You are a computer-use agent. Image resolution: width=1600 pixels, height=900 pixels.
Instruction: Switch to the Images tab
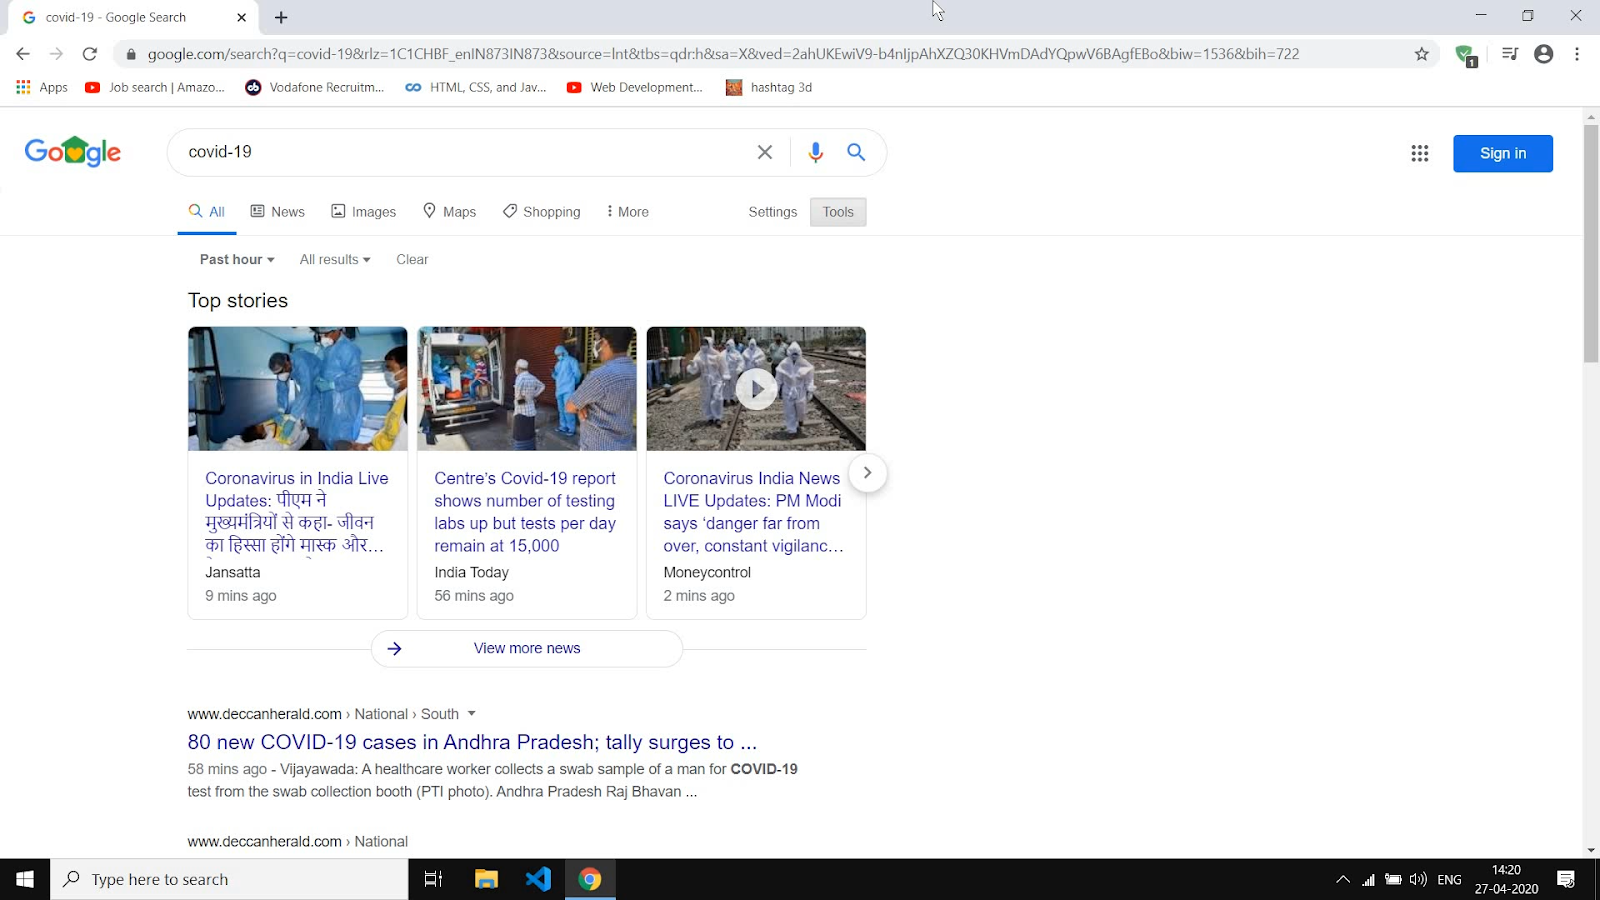pos(364,212)
